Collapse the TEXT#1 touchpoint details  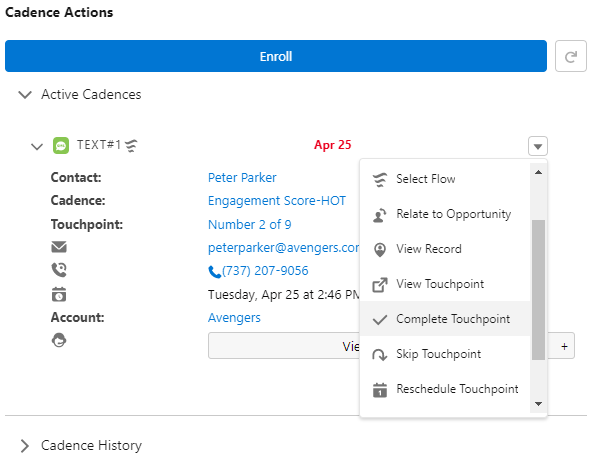[37, 146]
